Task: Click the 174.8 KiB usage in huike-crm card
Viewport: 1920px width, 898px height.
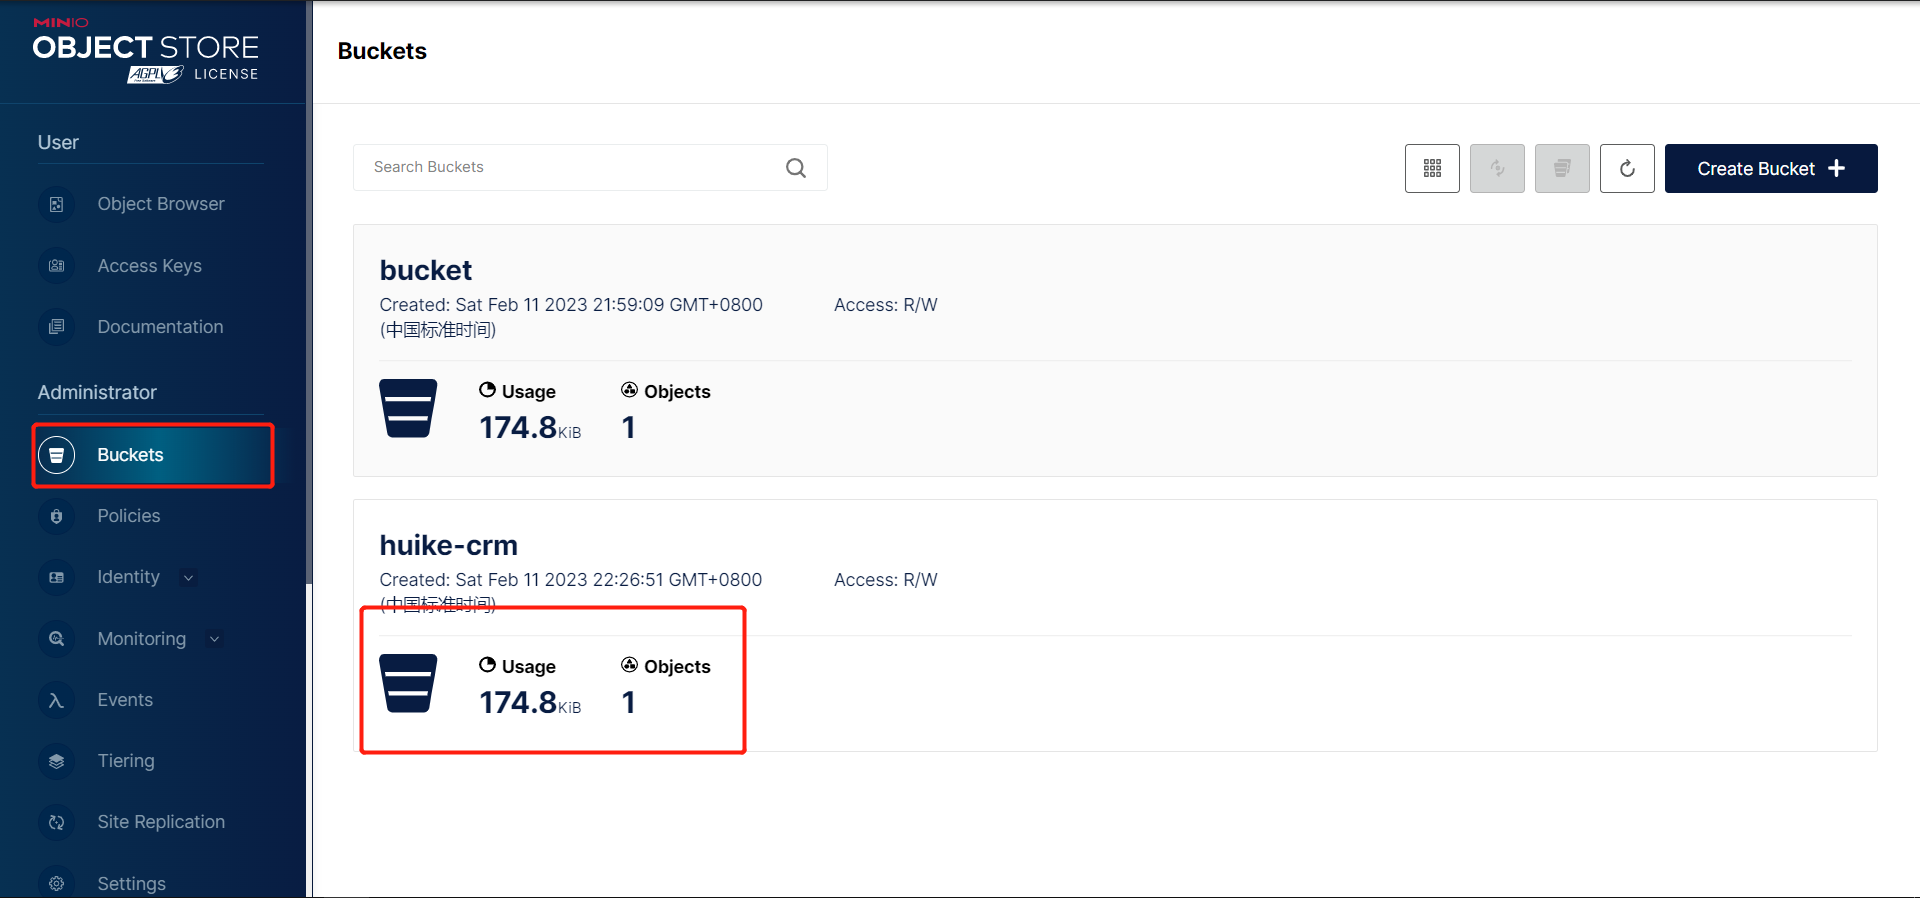Action: pyautogui.click(x=530, y=702)
